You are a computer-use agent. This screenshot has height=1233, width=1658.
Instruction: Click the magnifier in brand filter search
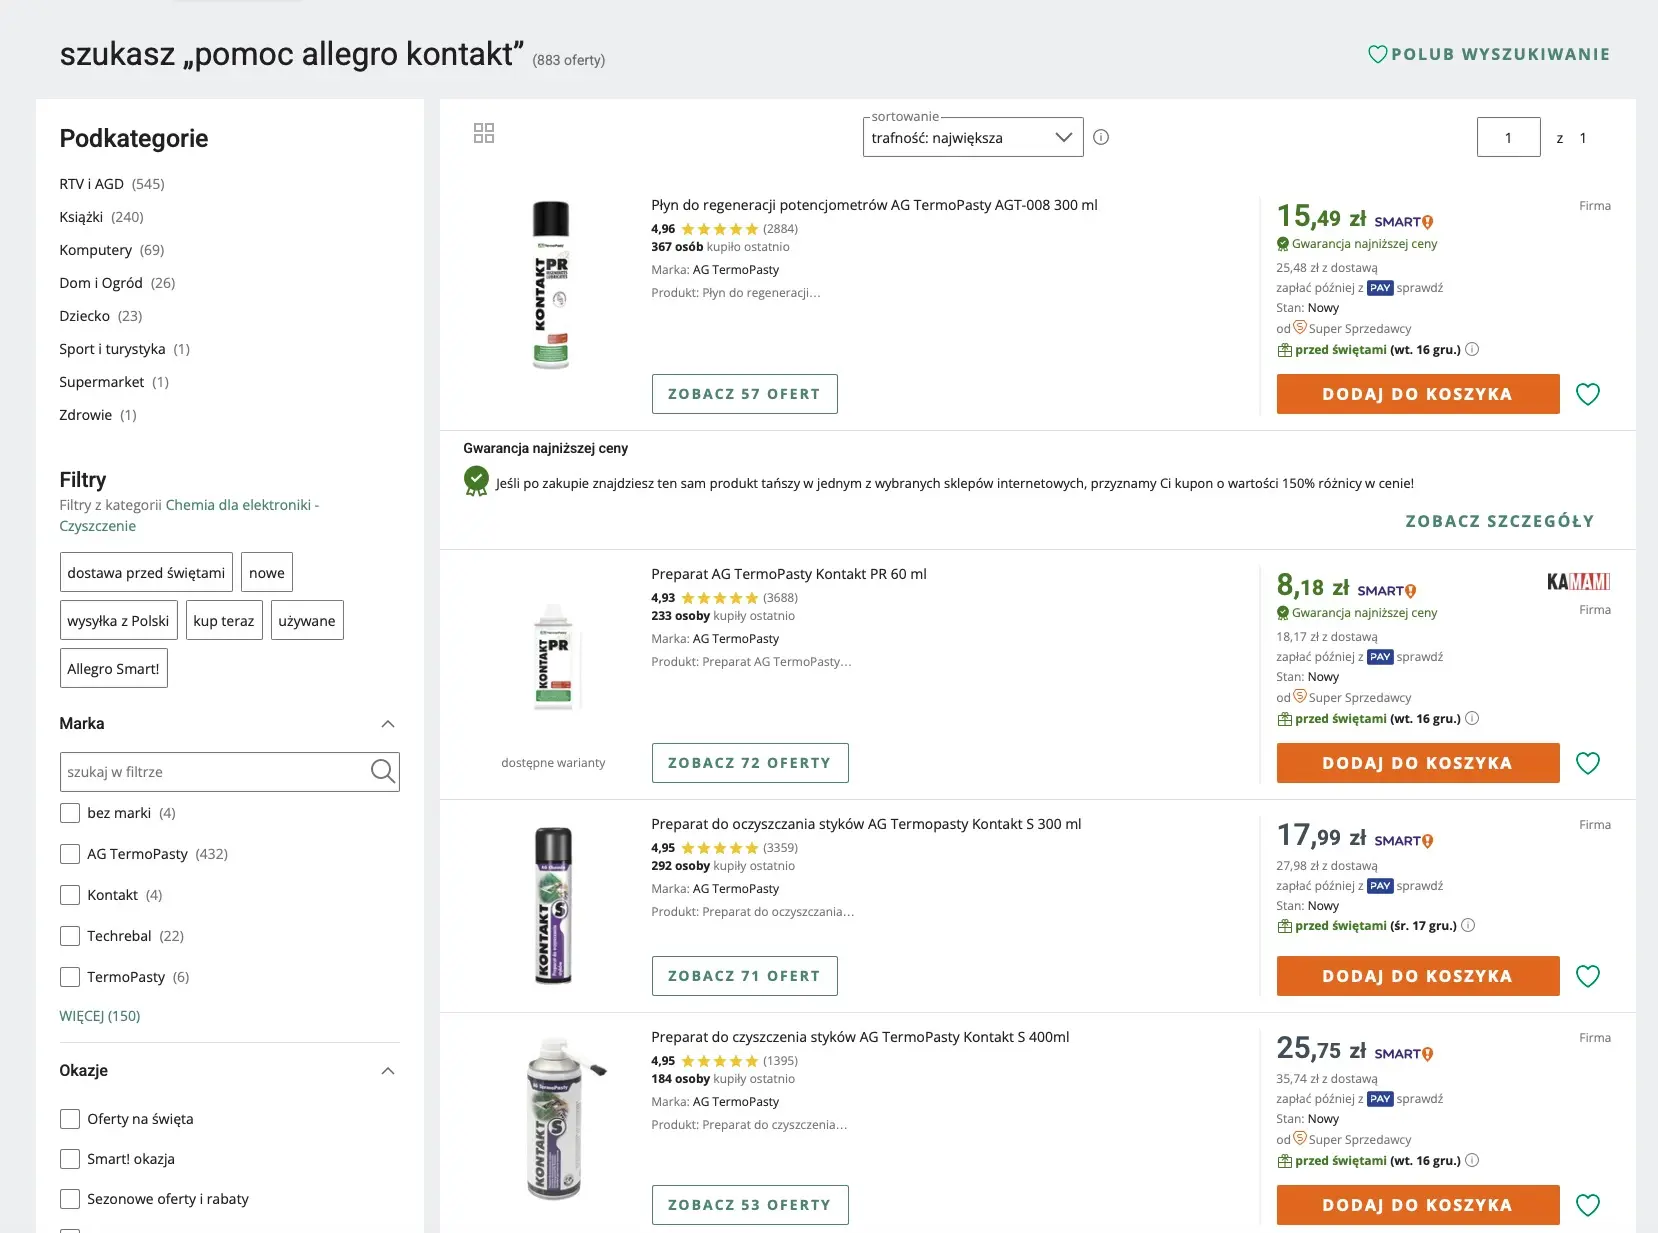click(382, 772)
